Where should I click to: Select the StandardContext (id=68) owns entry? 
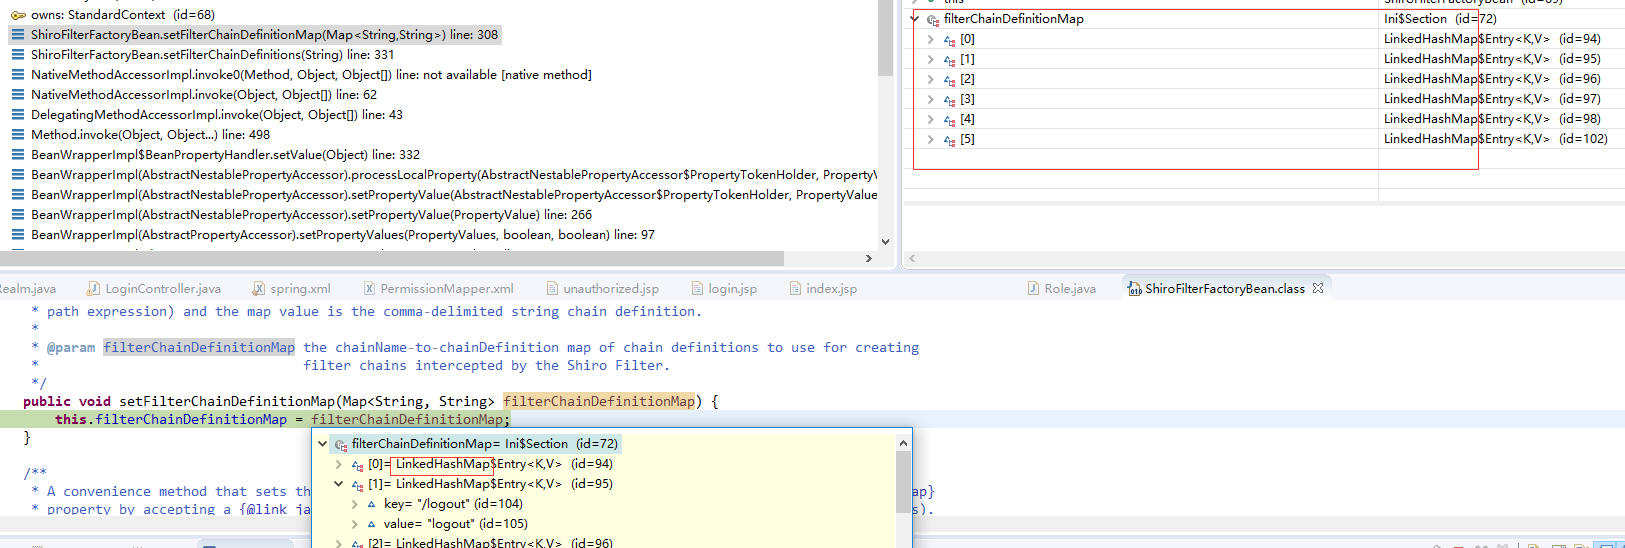(112, 15)
